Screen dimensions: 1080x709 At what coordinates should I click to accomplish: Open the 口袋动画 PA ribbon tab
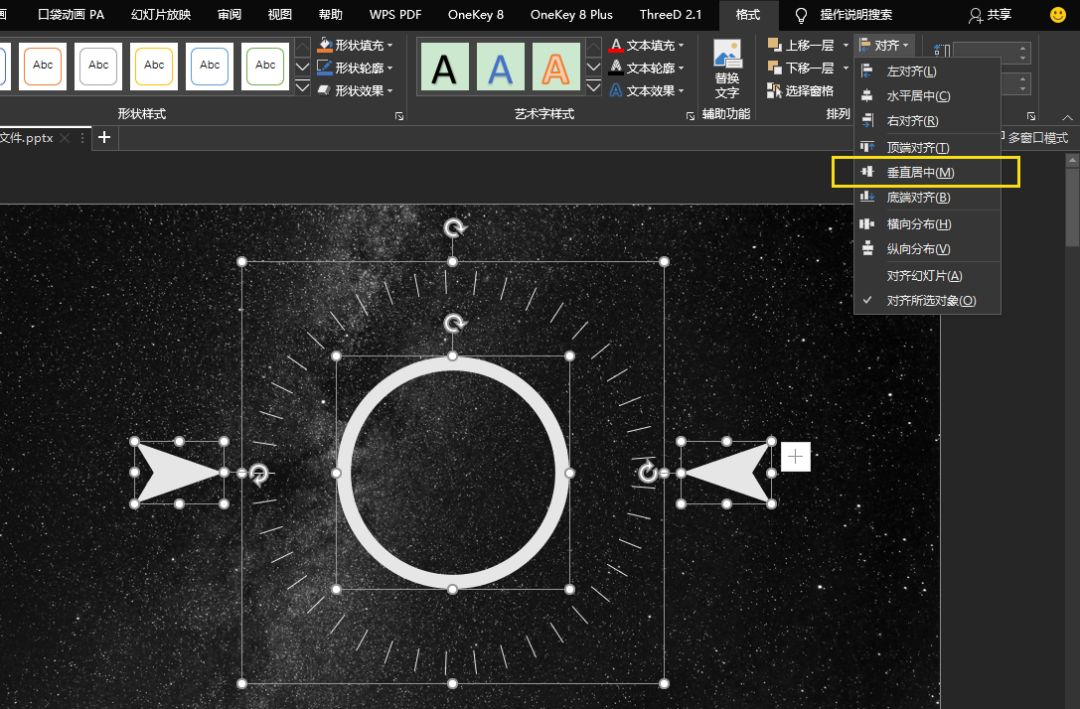pos(71,14)
